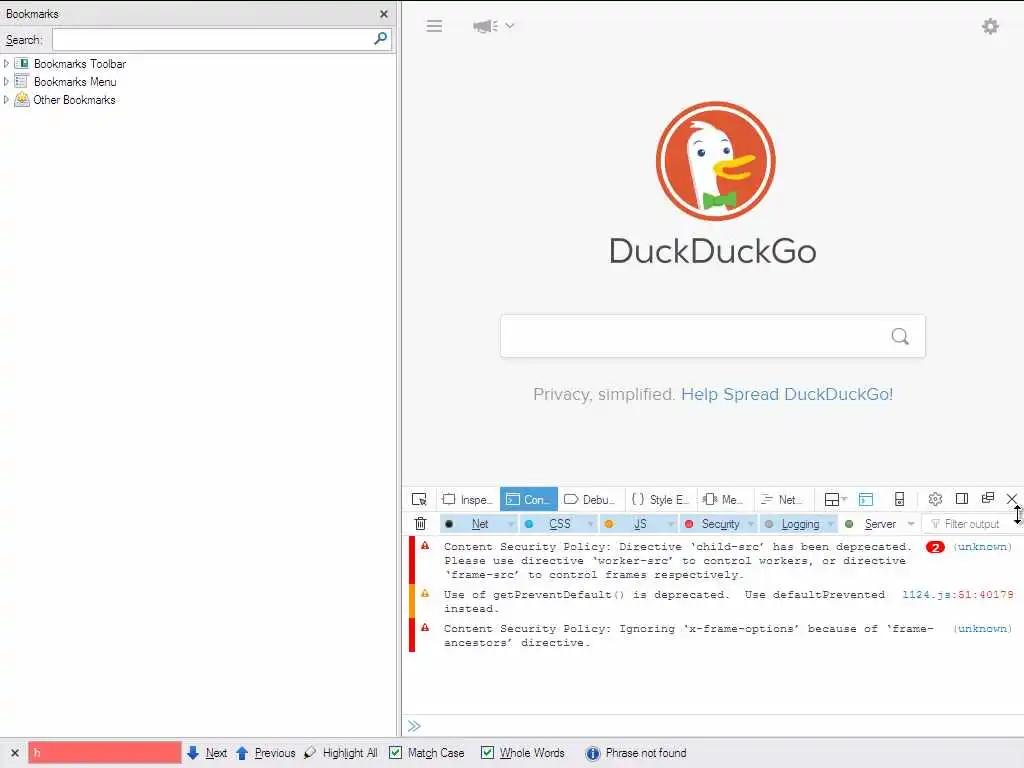Click warning icon of getPreventDefault message
This screenshot has height=768, width=1024.
425,594
